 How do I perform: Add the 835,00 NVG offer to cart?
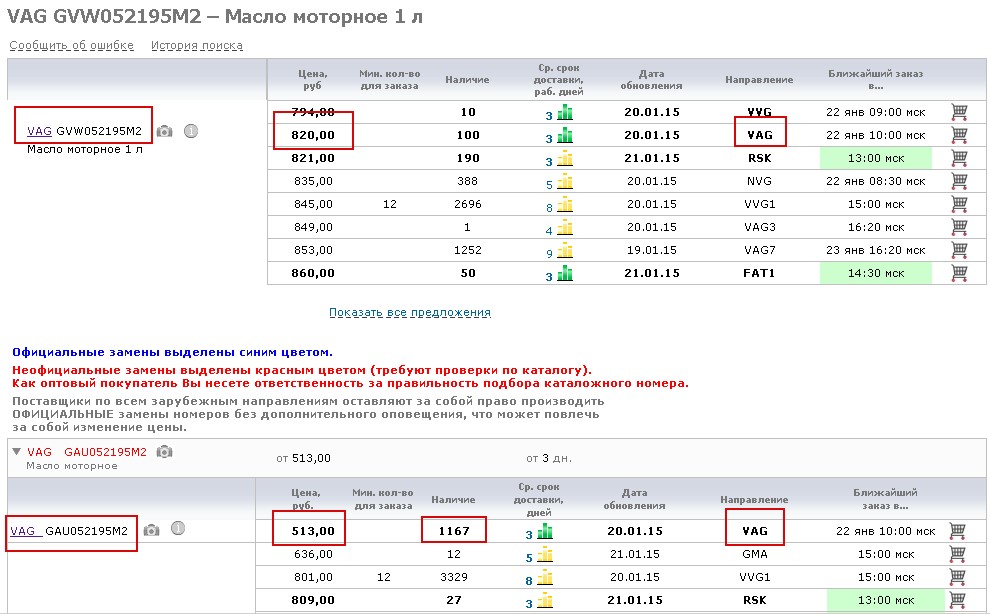(959, 181)
